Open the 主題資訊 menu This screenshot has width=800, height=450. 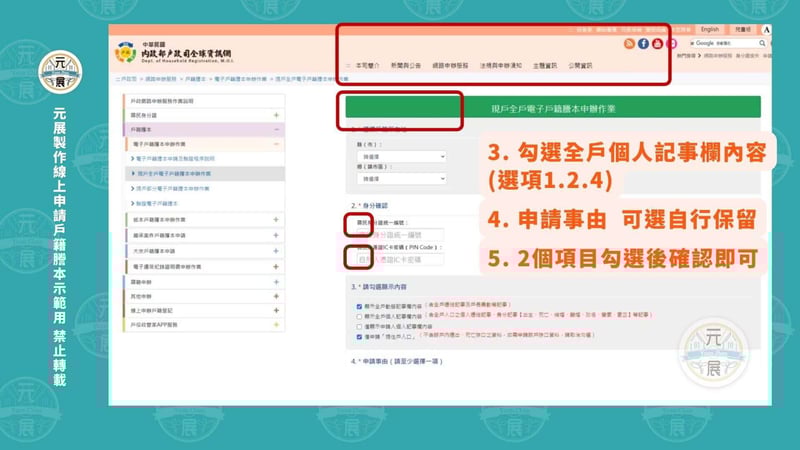(x=544, y=66)
